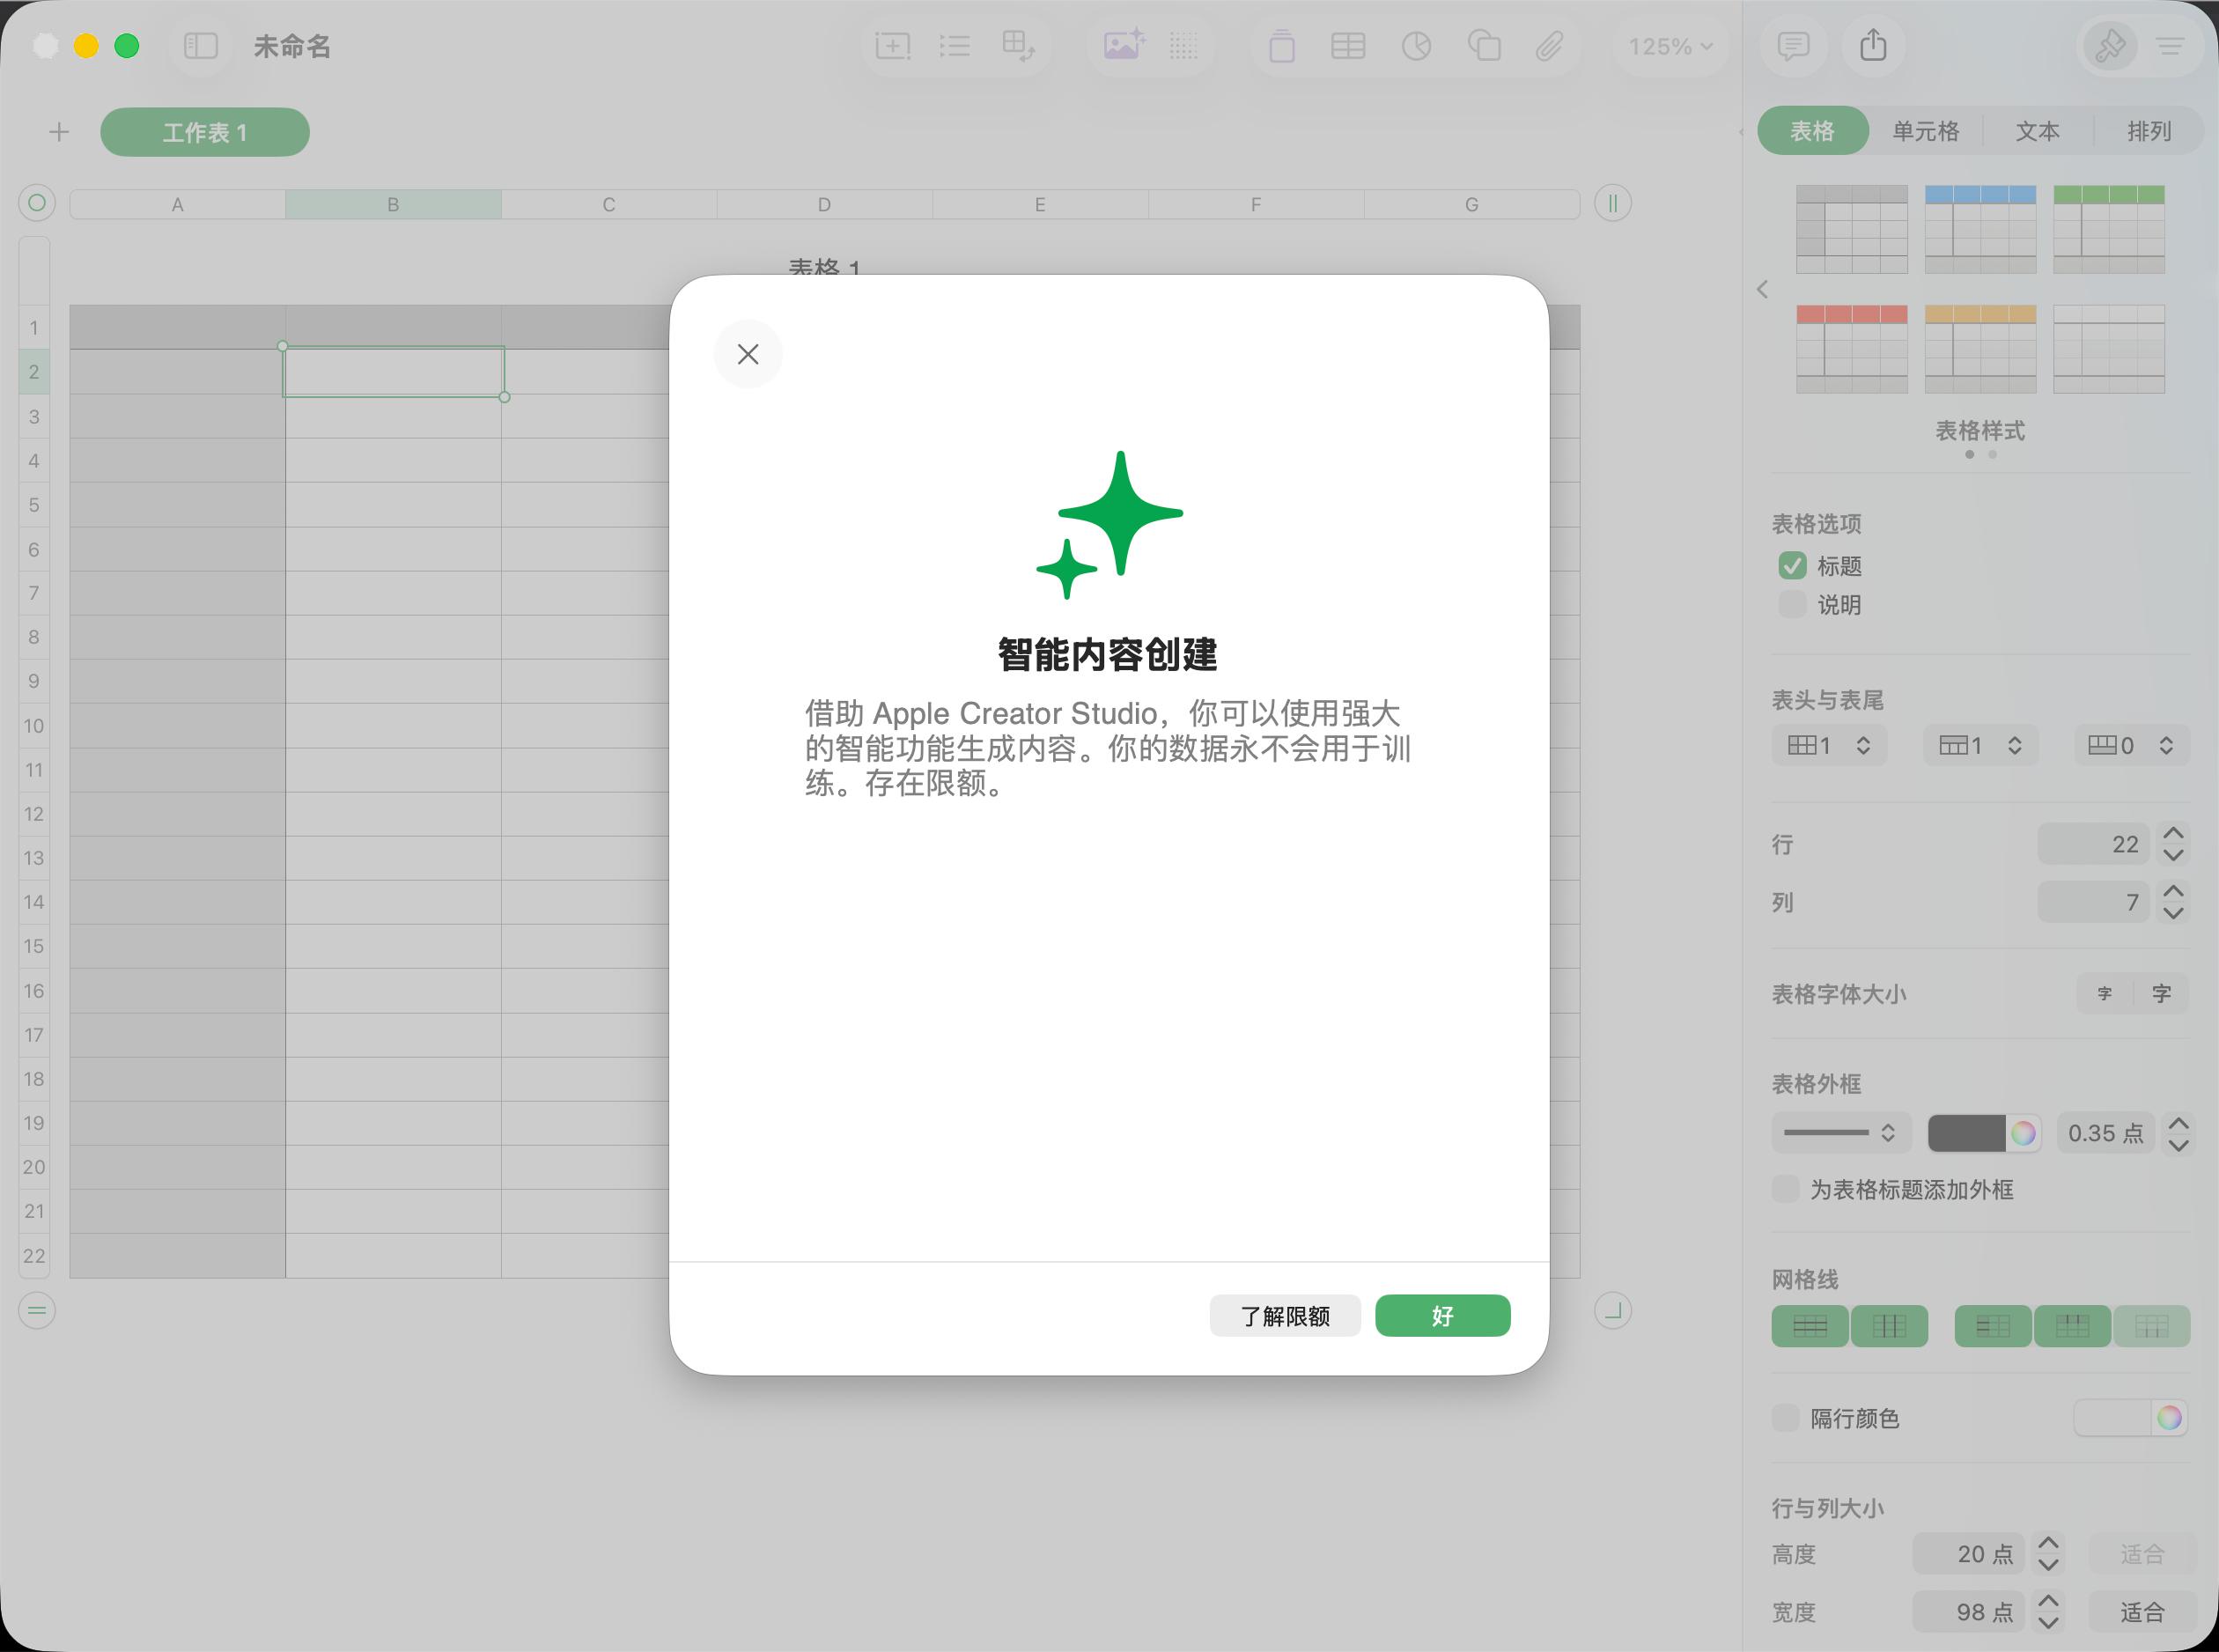Uncheck the 标题 table option checkbox
Viewport: 2219px width, 1652px height.
click(x=1792, y=566)
